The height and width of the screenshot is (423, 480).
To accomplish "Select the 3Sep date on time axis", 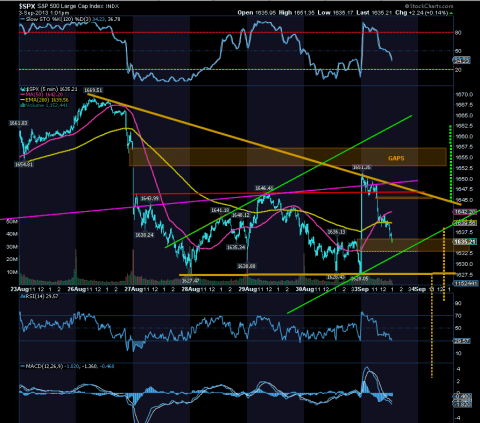I will [x=362, y=289].
